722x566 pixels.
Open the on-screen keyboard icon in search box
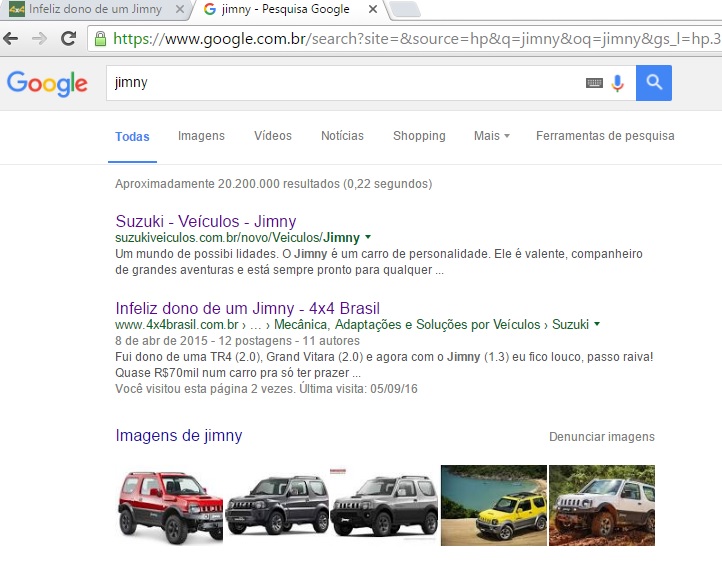(x=594, y=83)
